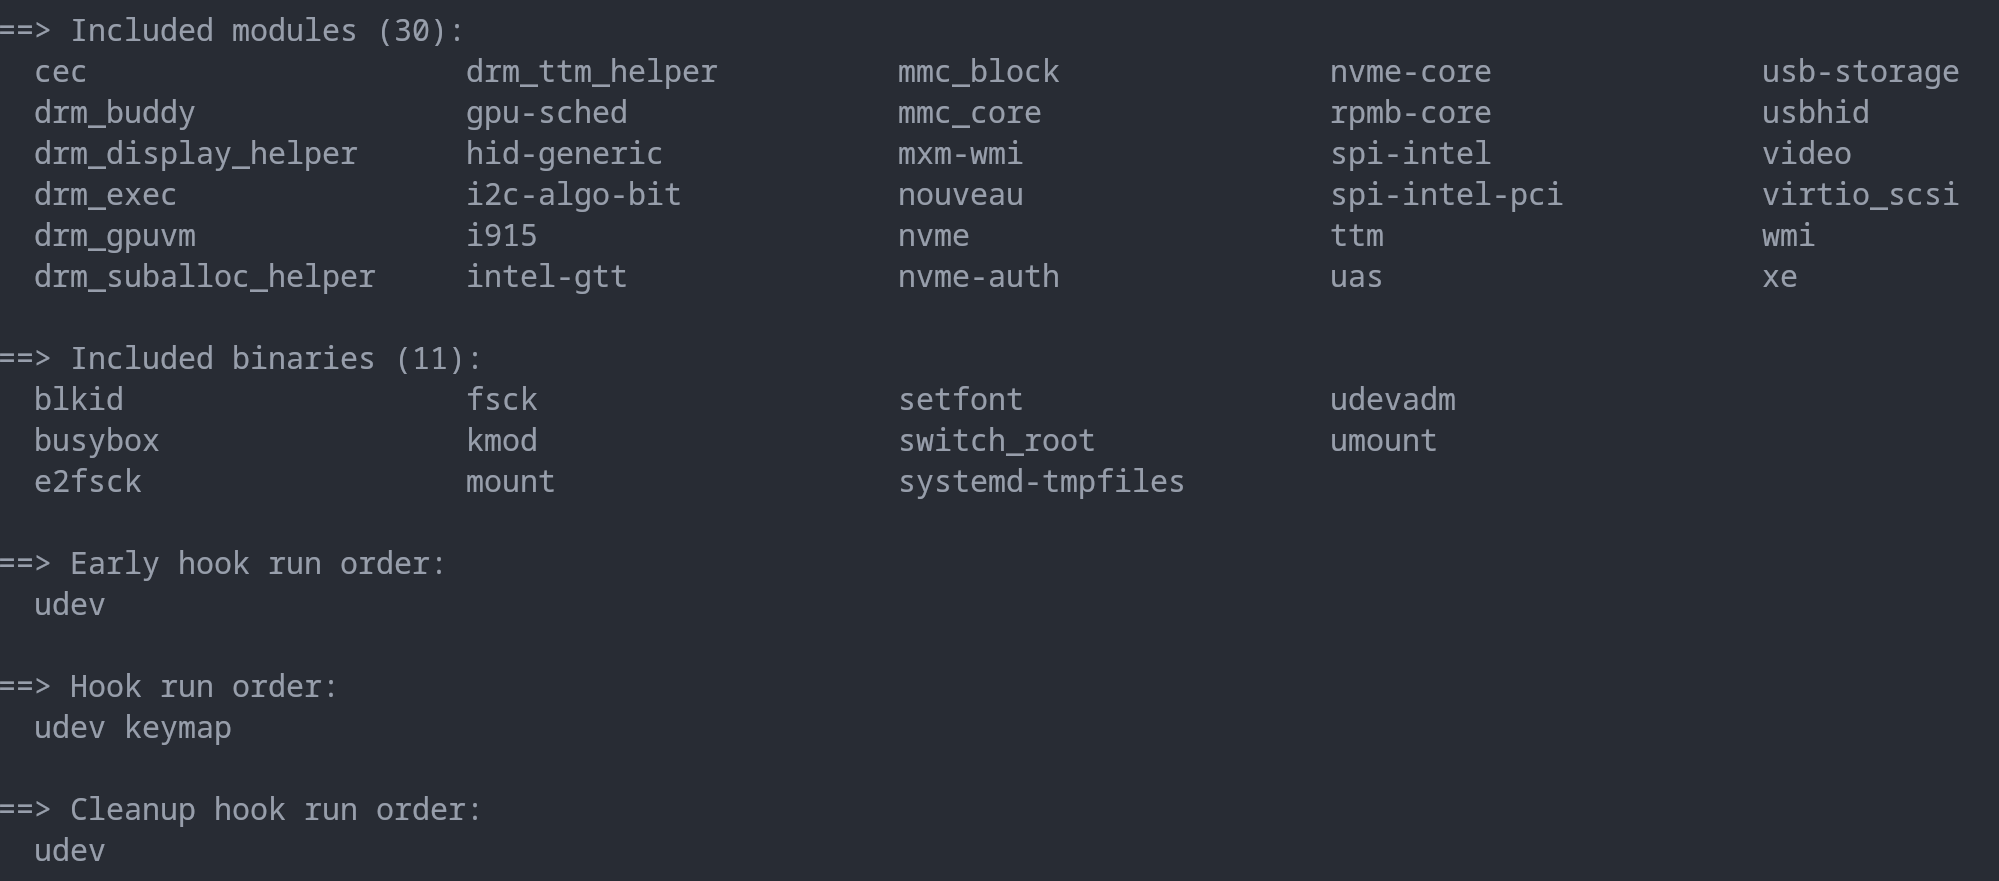The height and width of the screenshot is (881, 1999).
Task: Click the i915 module entry
Action: click(501, 236)
